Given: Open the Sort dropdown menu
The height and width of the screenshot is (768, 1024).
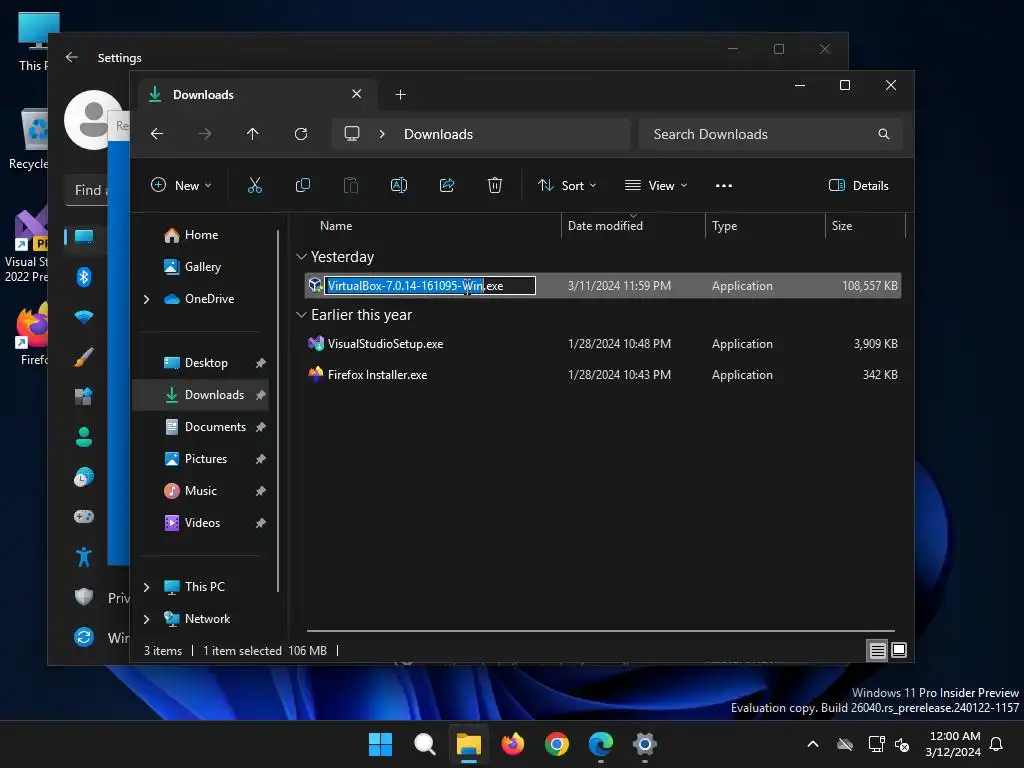Looking at the screenshot, I should coord(567,185).
